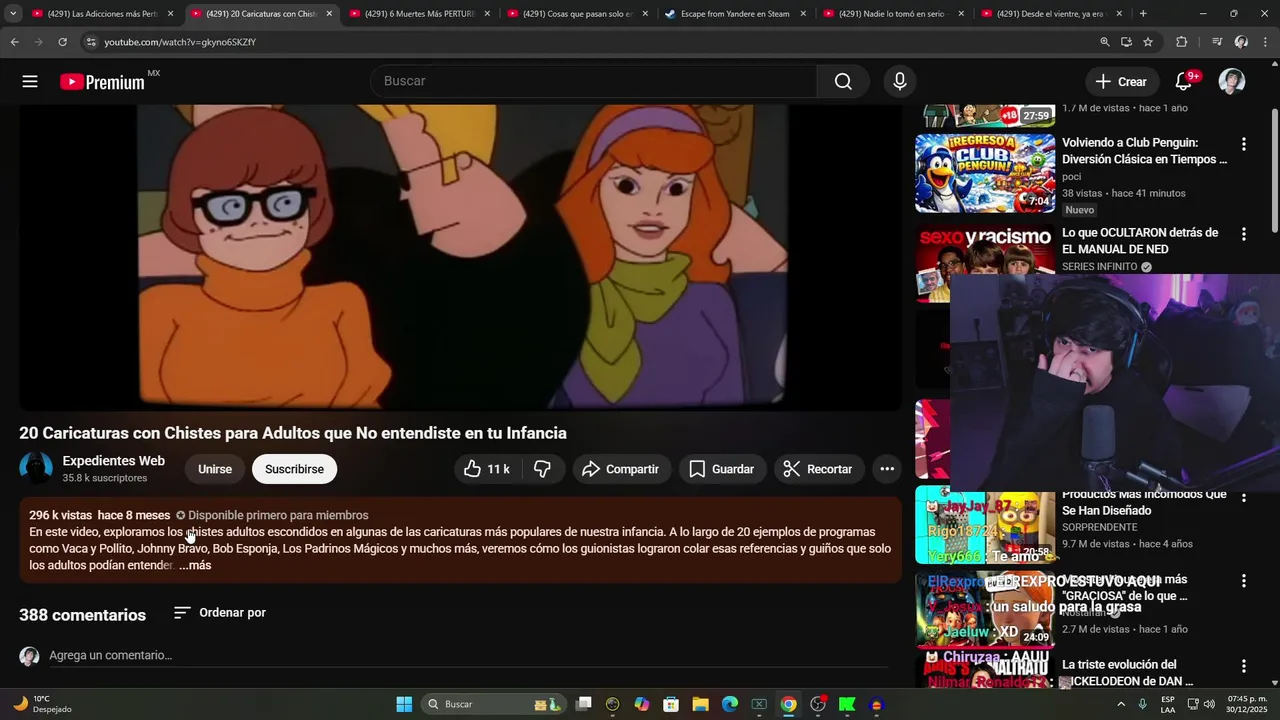
Task: Click the Recortar clip button
Action: click(818, 469)
